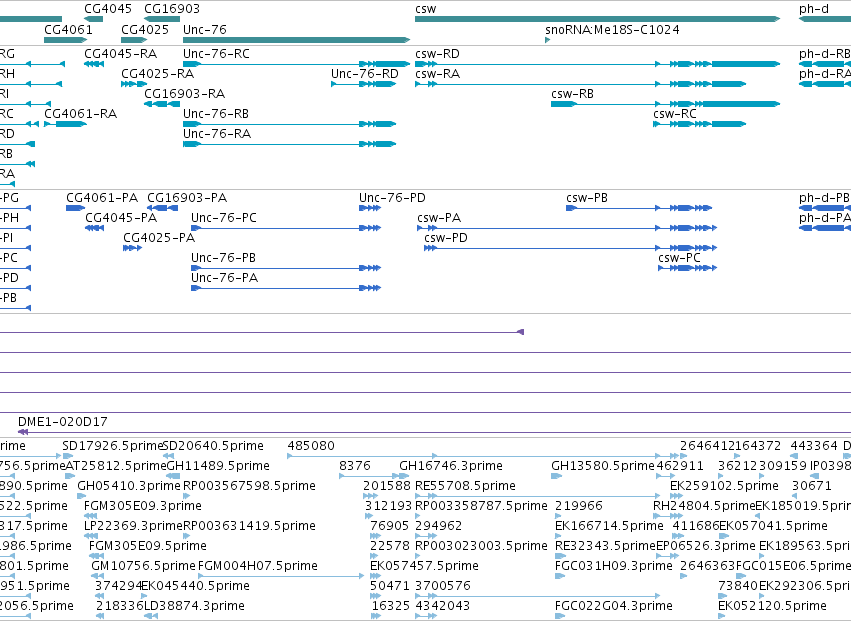The height and width of the screenshot is (621, 851).
Task: Select the EK045440.5prime EST
Action: 145,596
